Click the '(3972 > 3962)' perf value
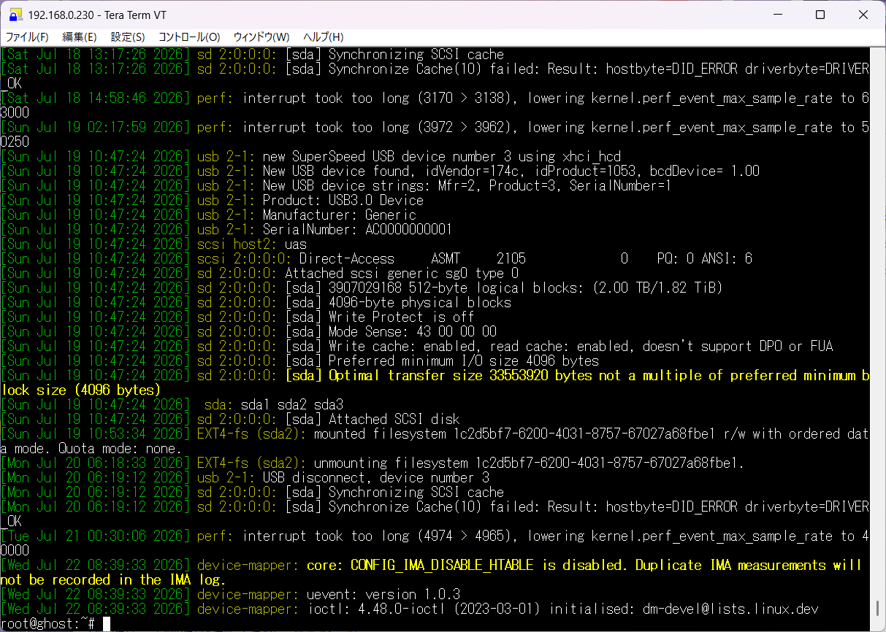The width and height of the screenshot is (886, 632). pos(467,128)
